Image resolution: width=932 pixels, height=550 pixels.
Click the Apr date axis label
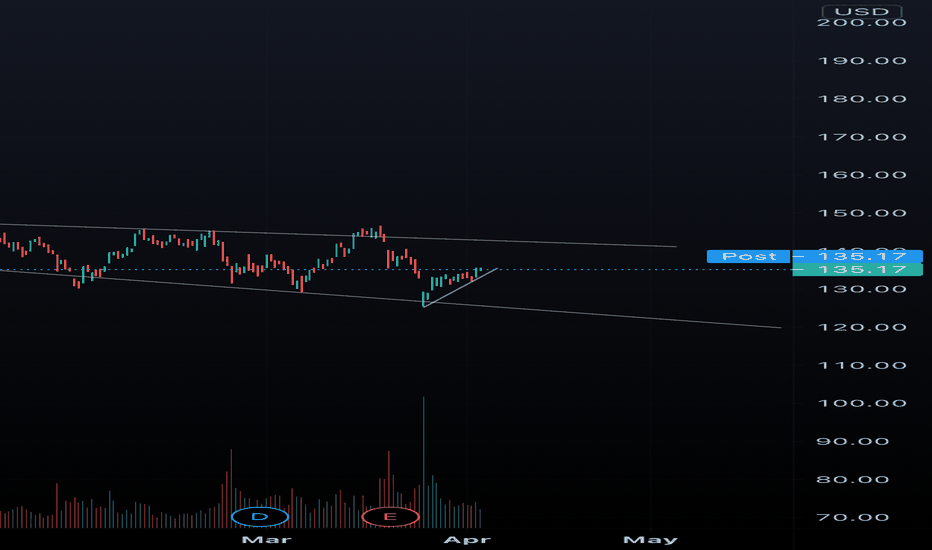[x=467, y=540]
